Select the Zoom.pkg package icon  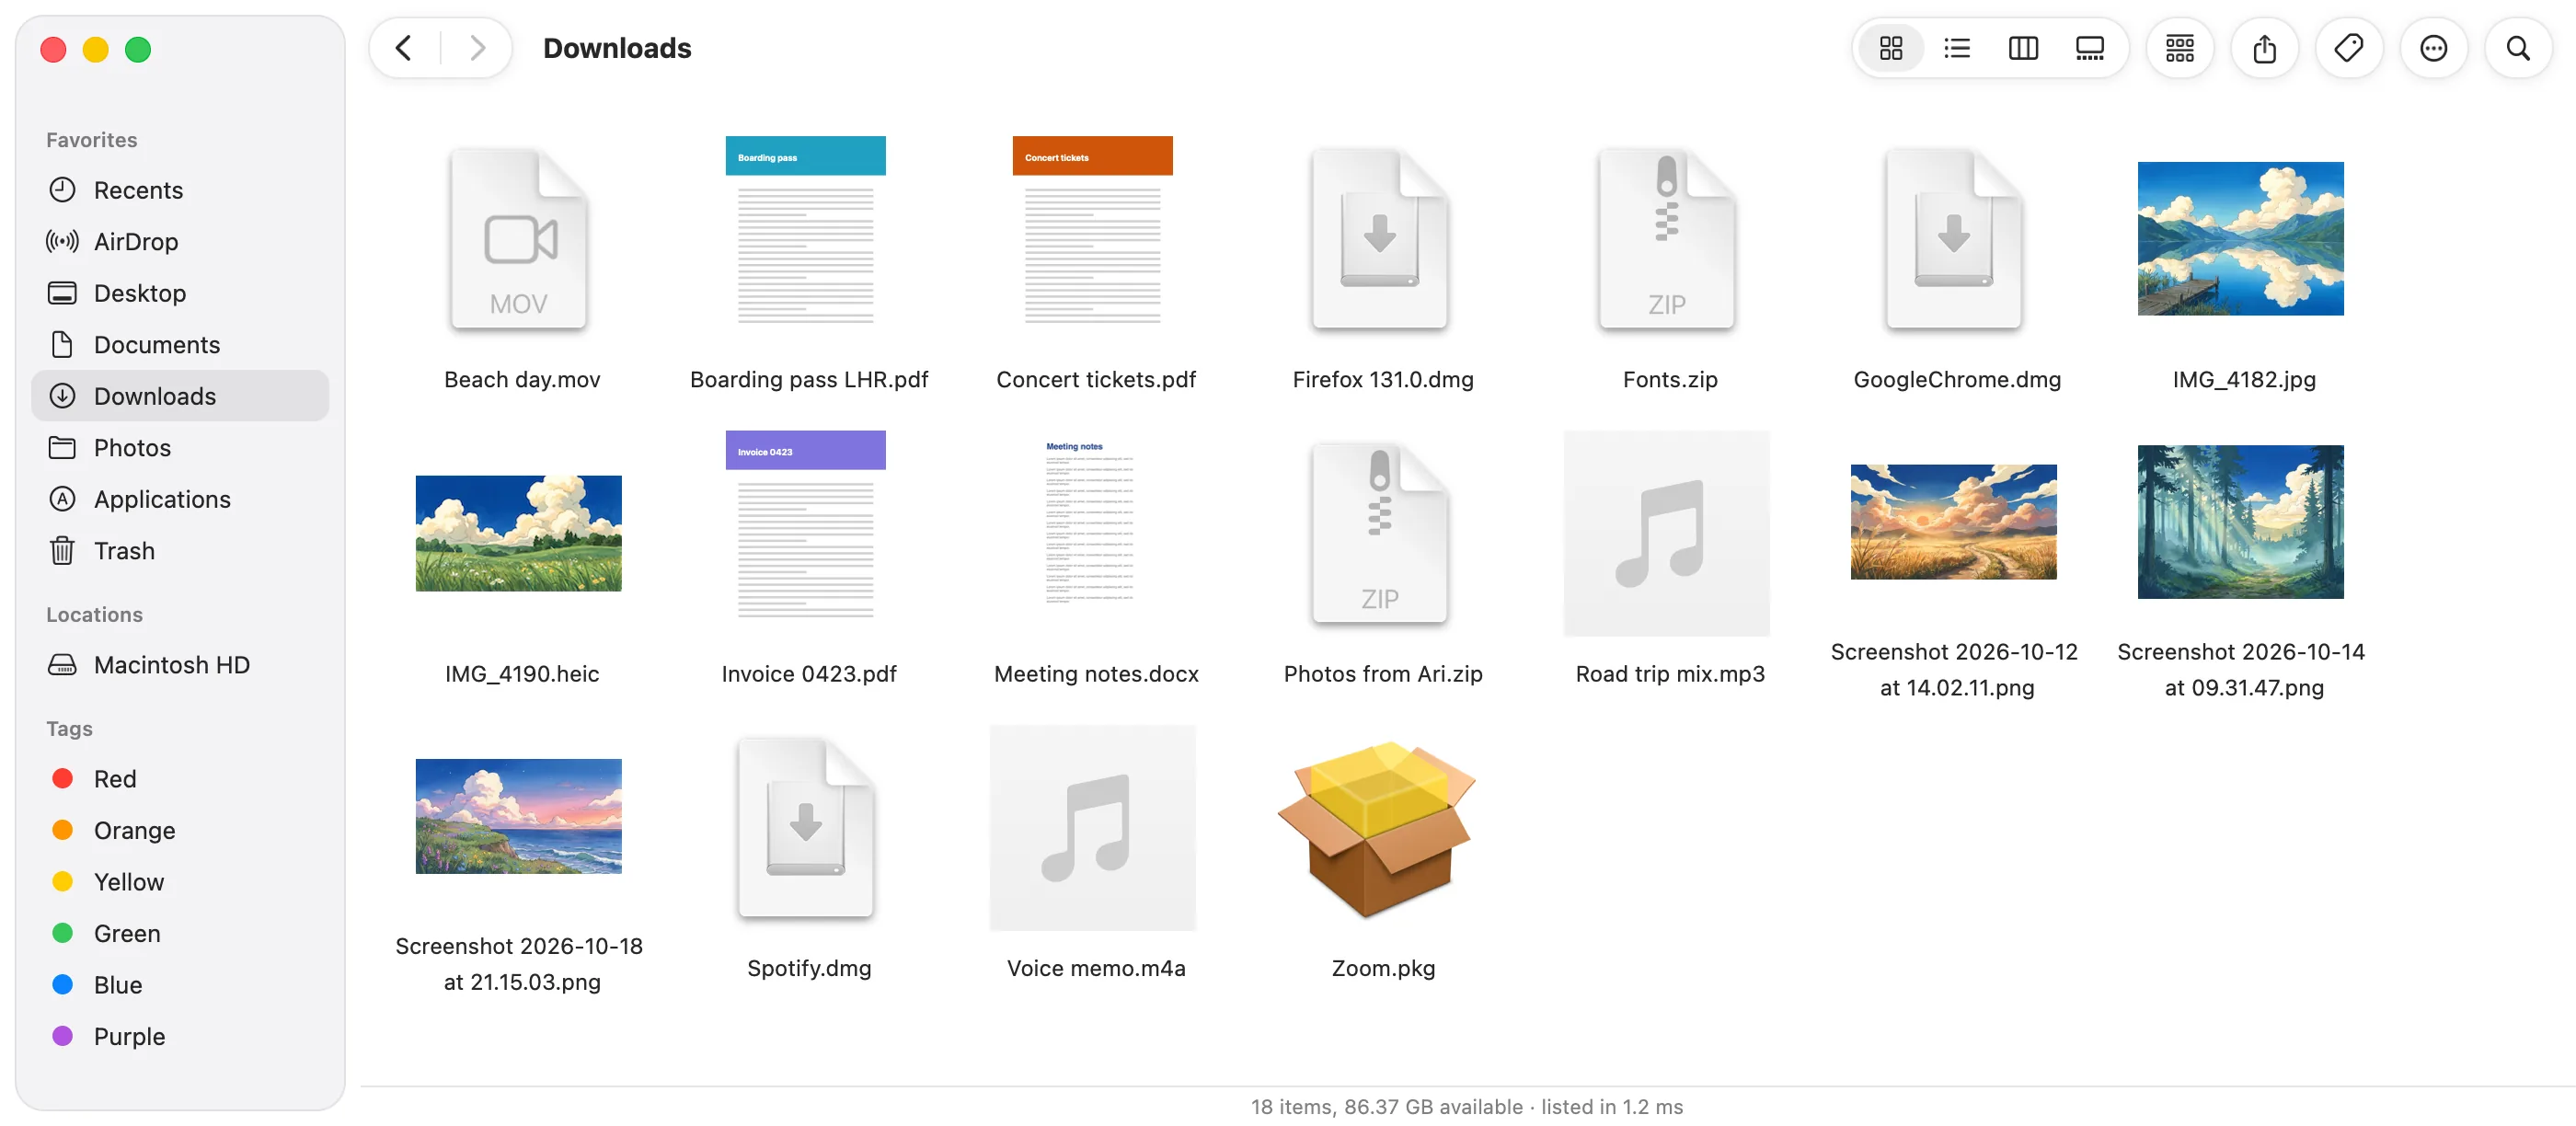pyautogui.click(x=1377, y=829)
